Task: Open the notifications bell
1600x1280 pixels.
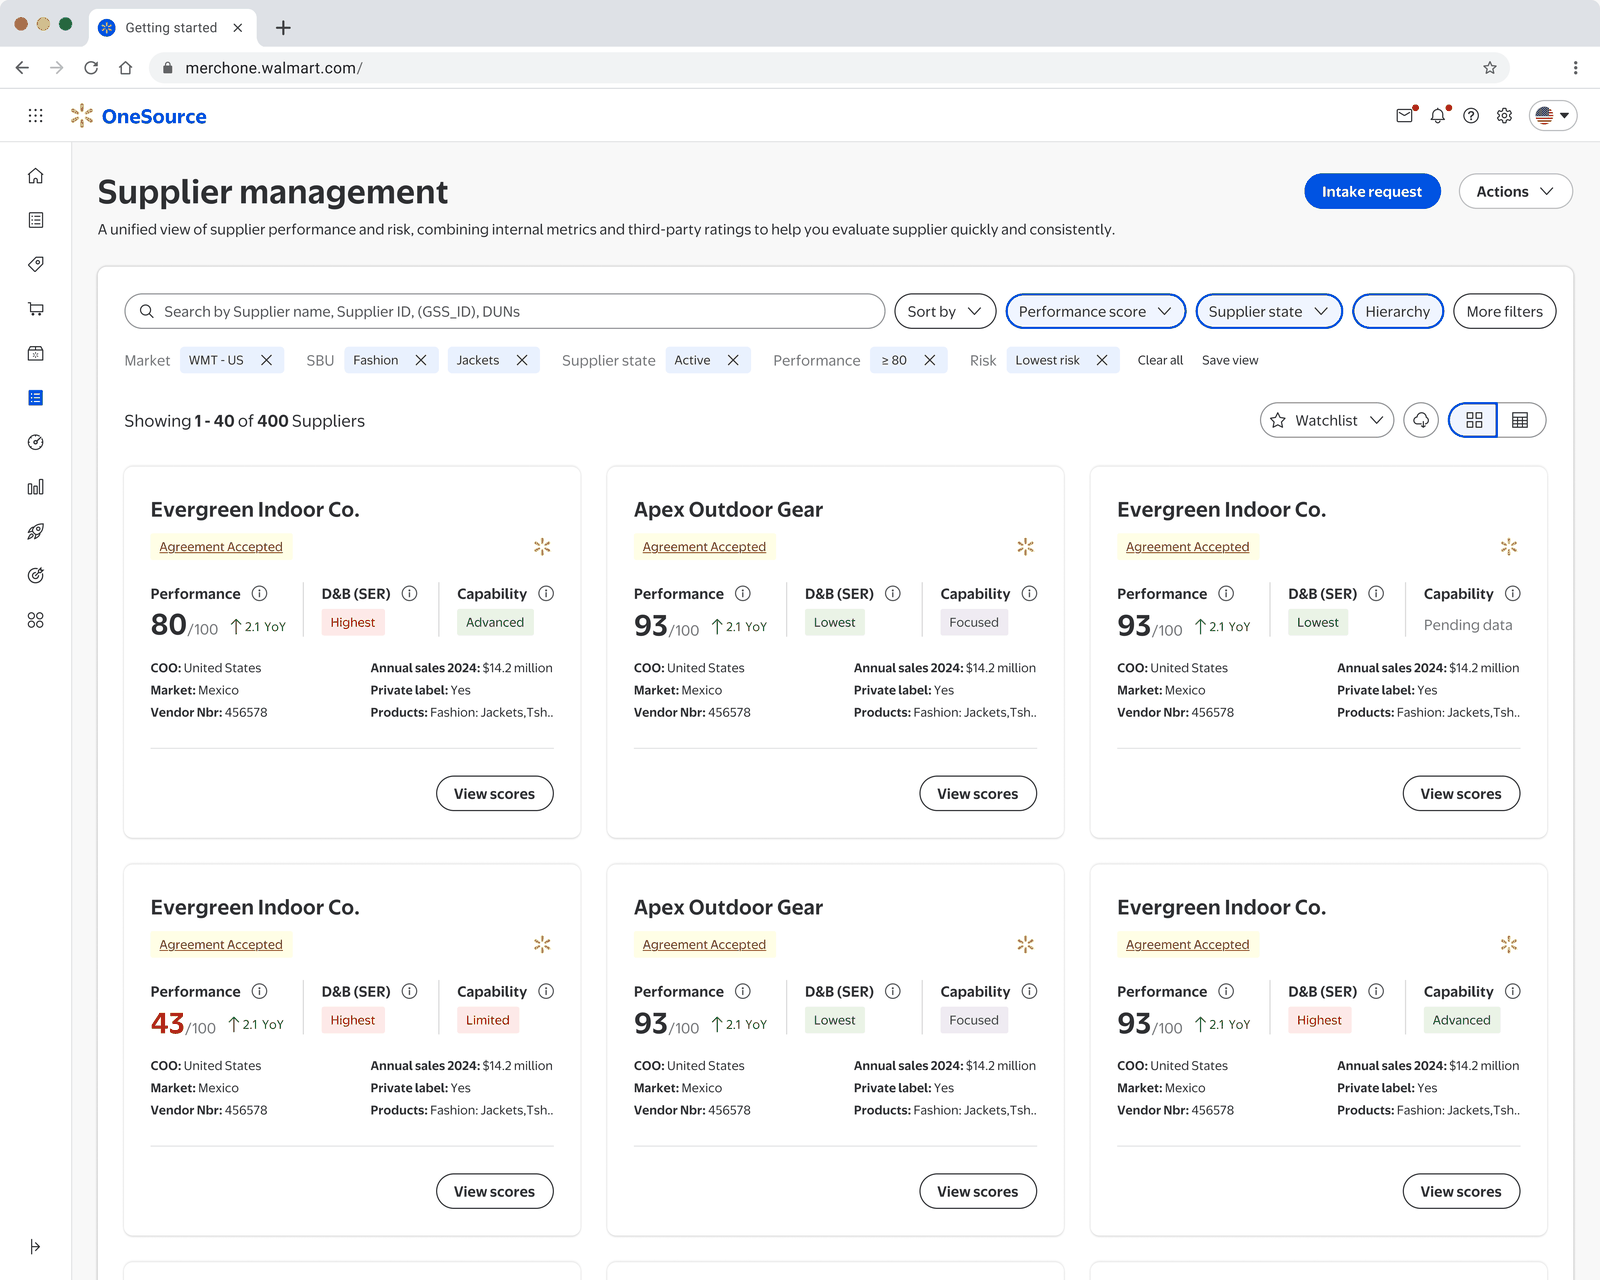Action: (1438, 116)
